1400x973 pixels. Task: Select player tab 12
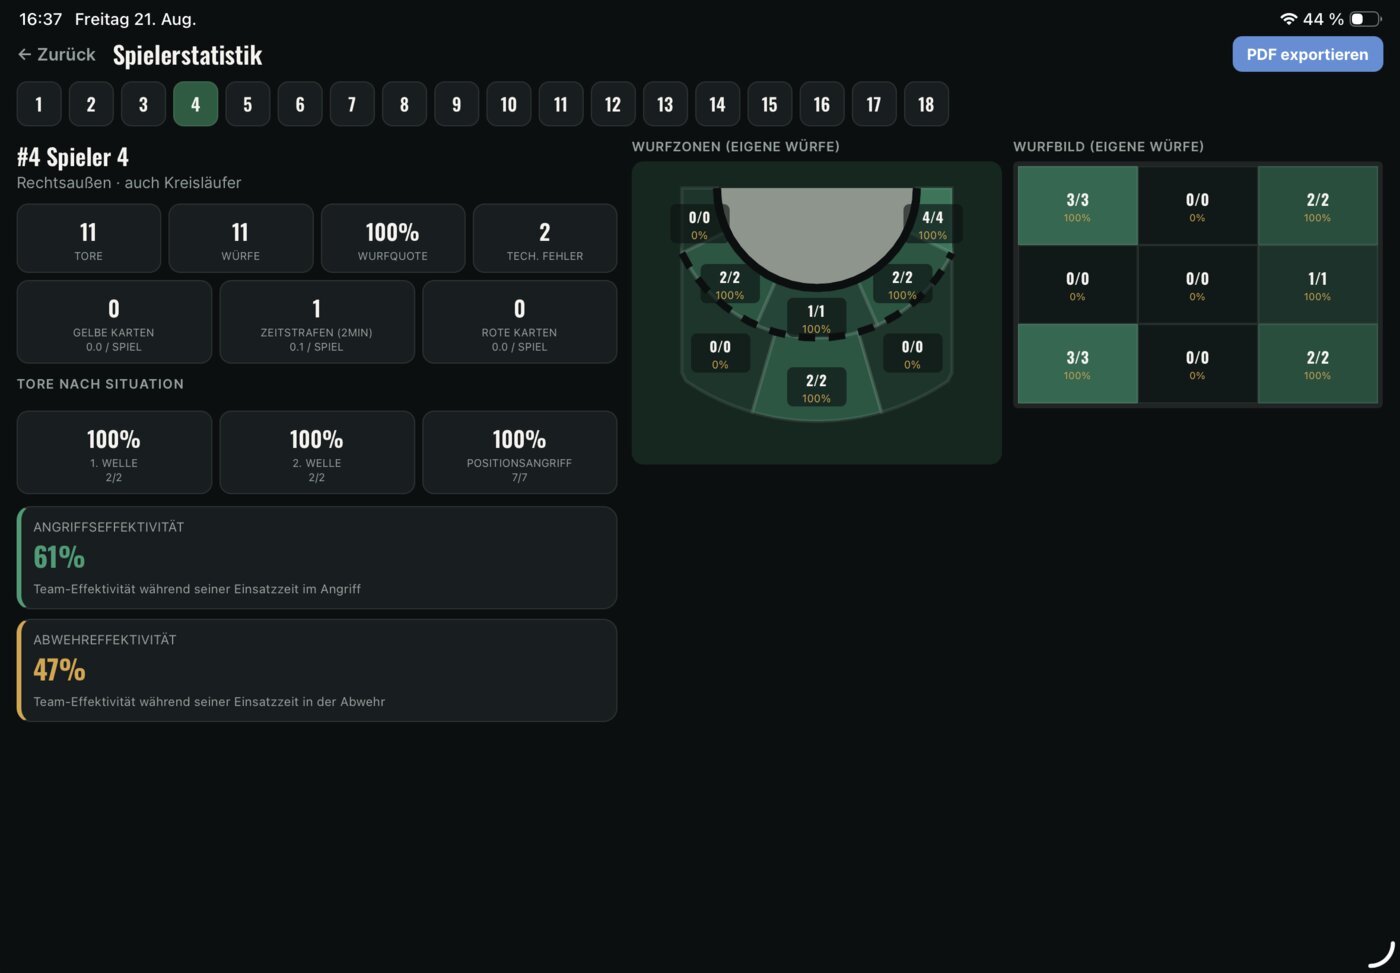pyautogui.click(x=613, y=104)
